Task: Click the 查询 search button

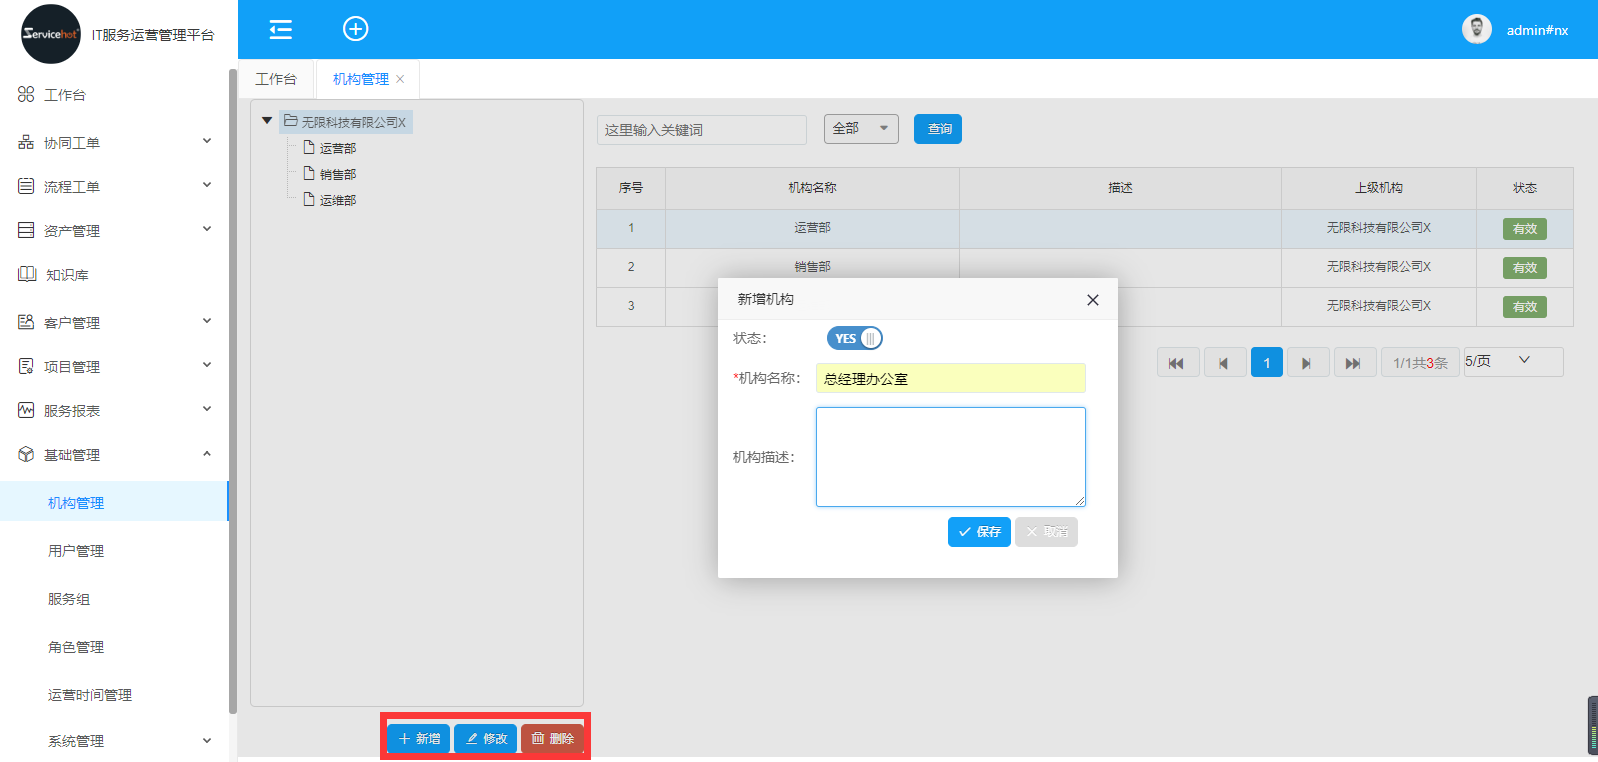Action: (937, 129)
